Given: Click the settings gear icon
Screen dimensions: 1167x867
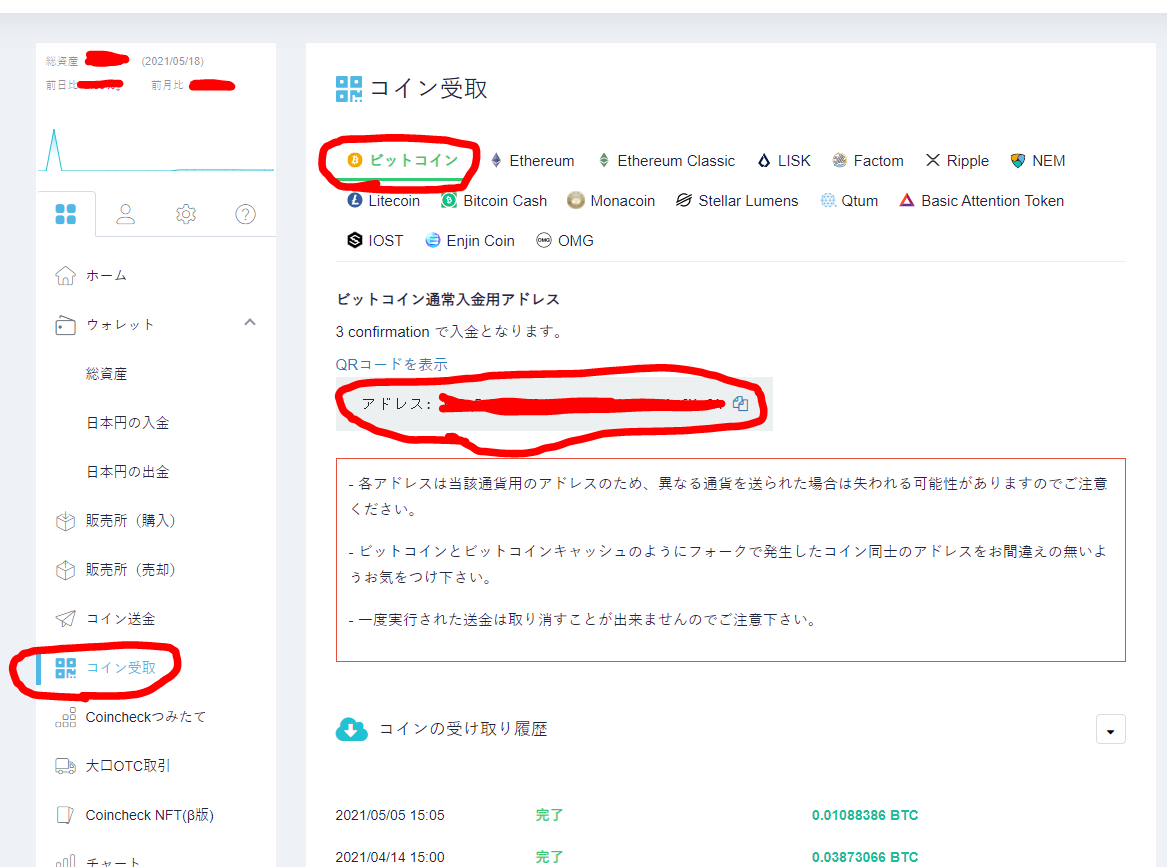Looking at the screenshot, I should coord(185,213).
